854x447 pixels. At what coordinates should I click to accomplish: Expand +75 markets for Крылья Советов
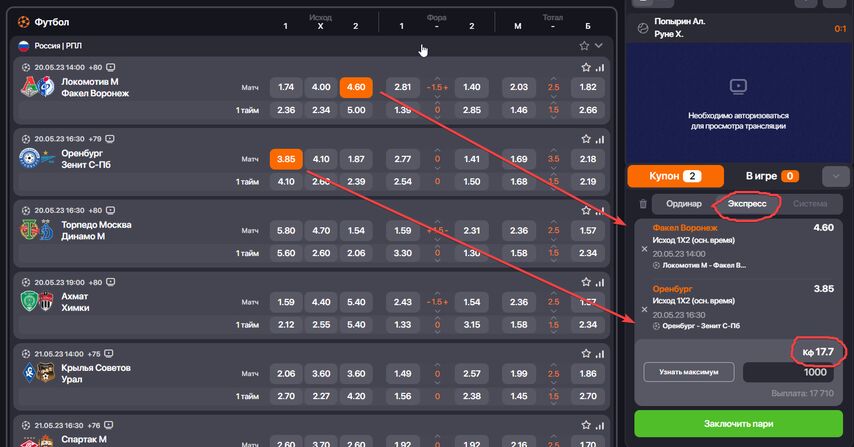click(94, 353)
